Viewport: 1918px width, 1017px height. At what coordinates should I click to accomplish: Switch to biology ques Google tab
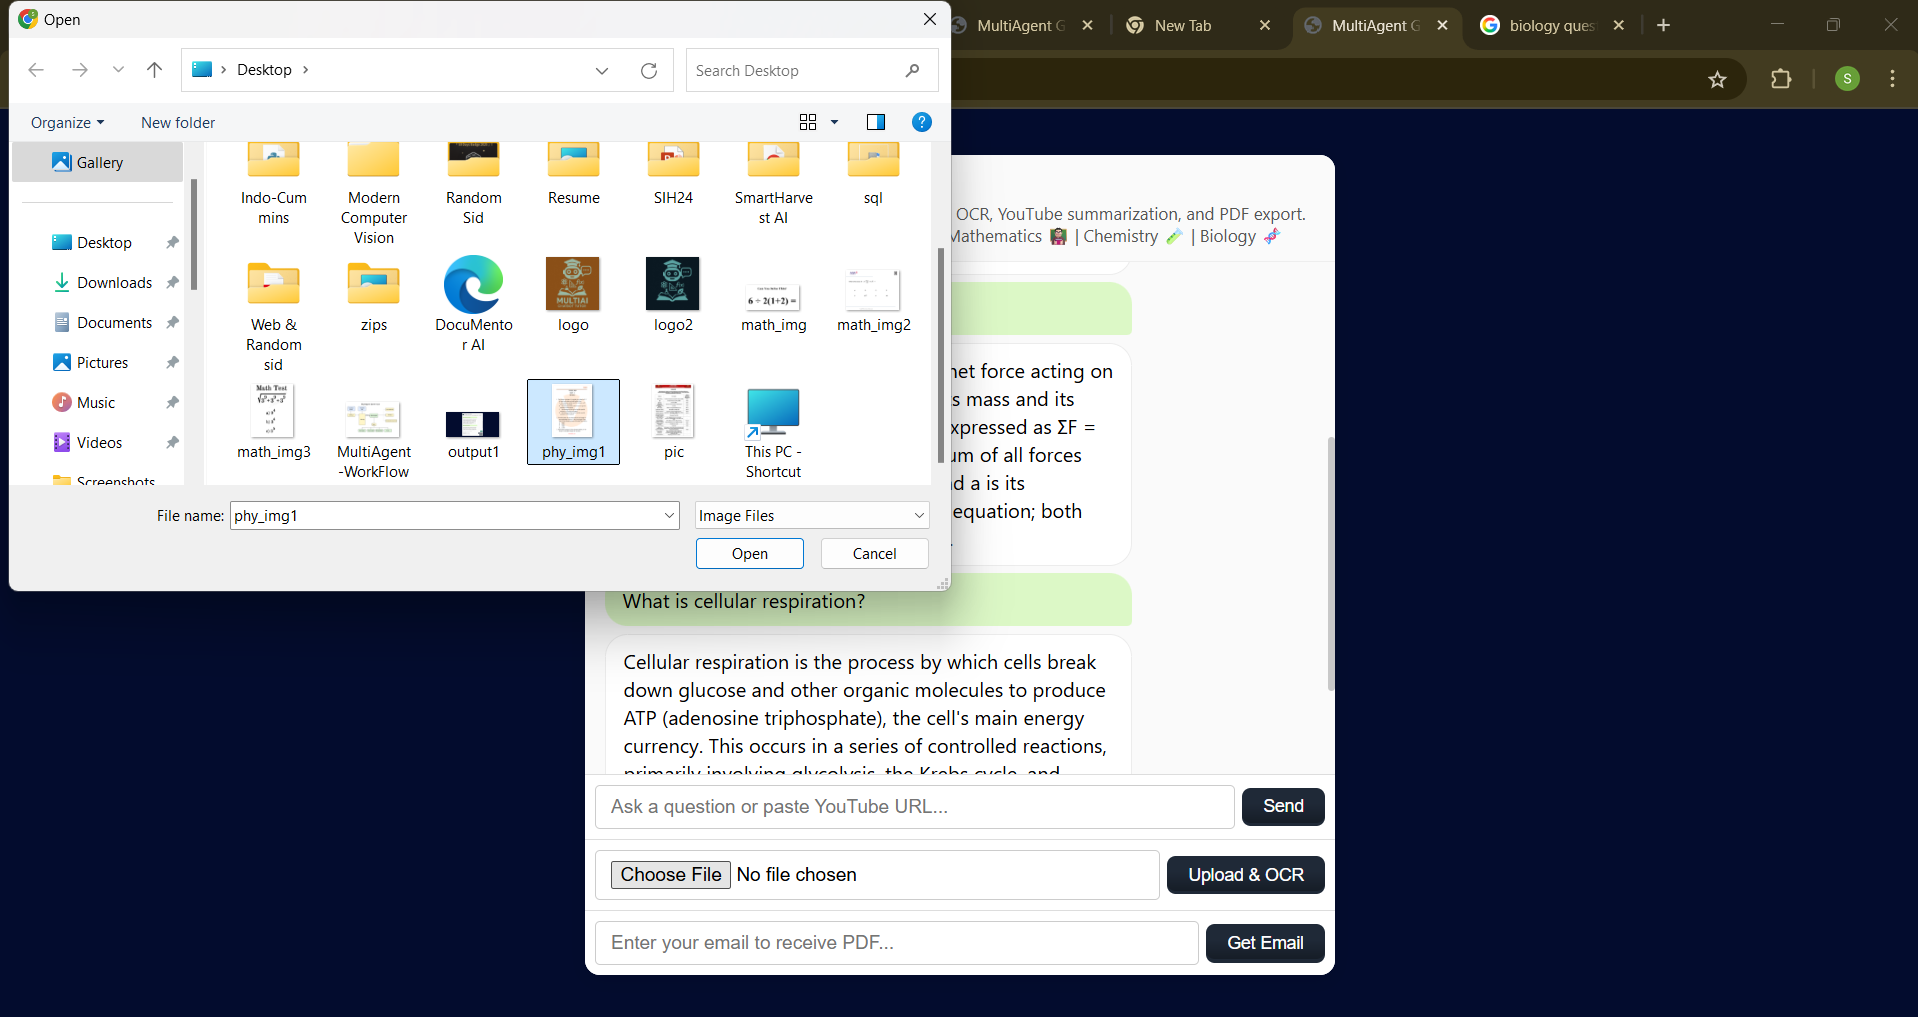click(x=1552, y=26)
